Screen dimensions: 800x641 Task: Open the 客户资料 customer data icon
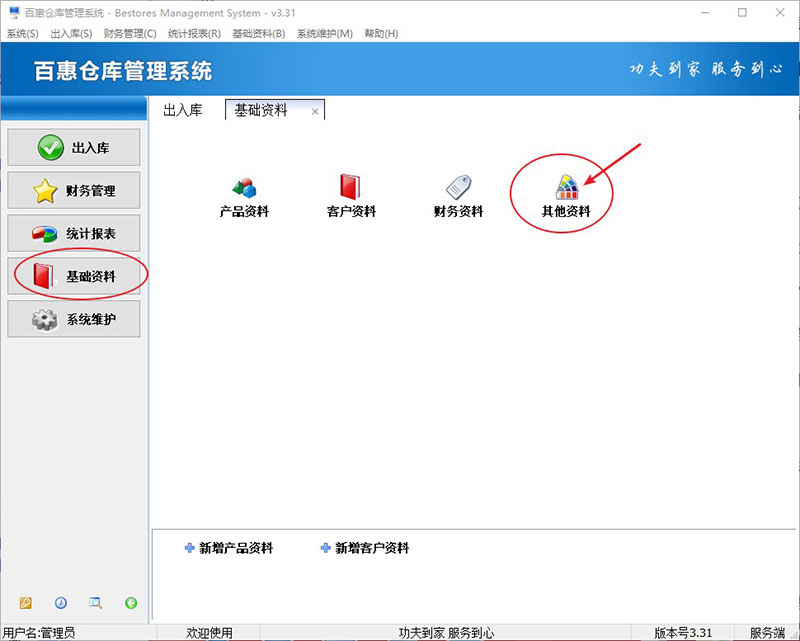pos(351,196)
